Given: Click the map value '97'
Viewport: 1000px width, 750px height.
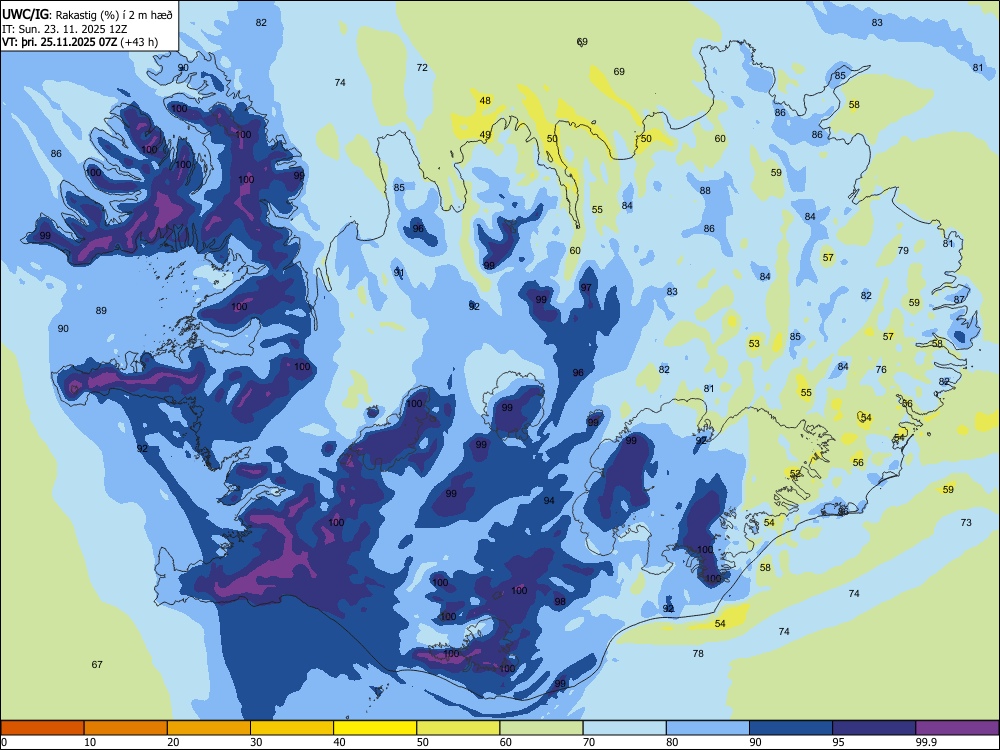Looking at the screenshot, I should tap(586, 288).
